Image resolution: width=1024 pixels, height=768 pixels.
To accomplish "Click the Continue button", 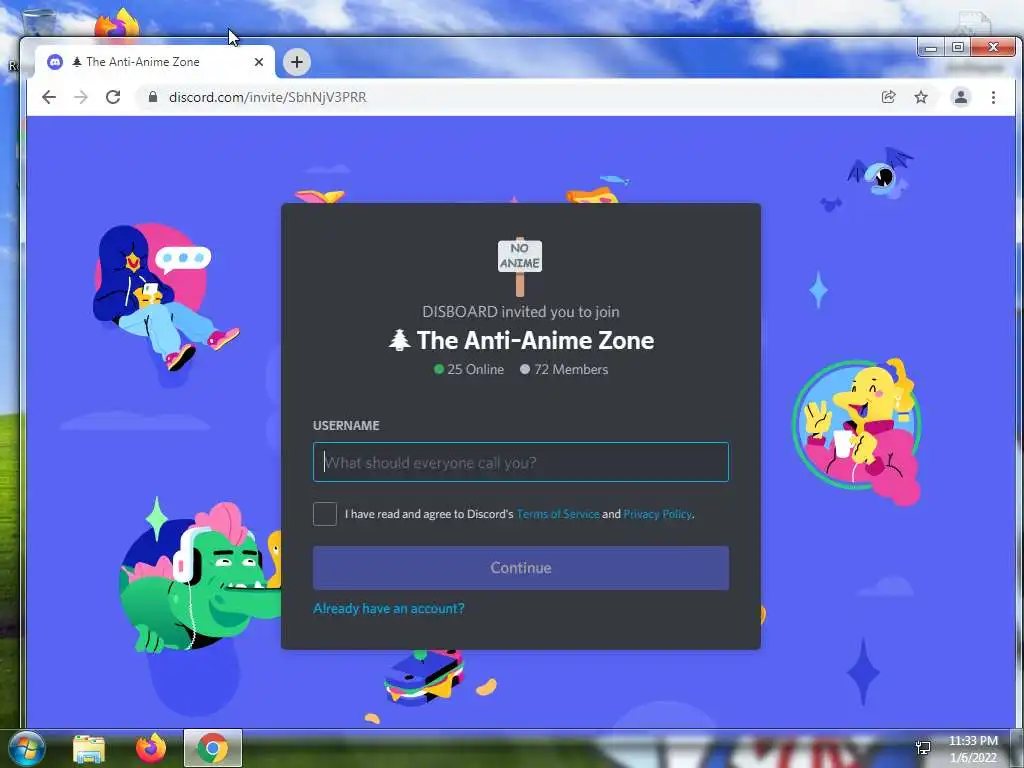I will tap(520, 568).
